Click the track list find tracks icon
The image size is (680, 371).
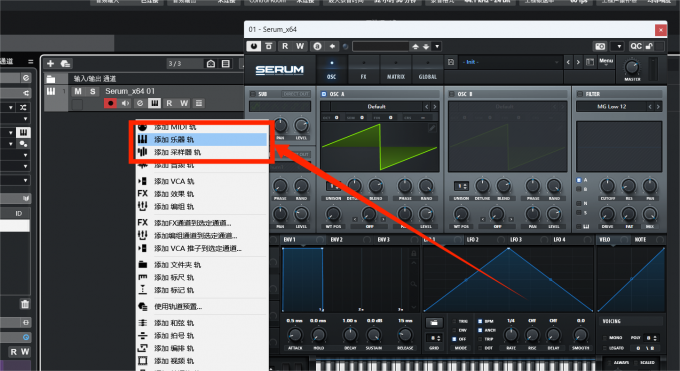tap(211, 64)
